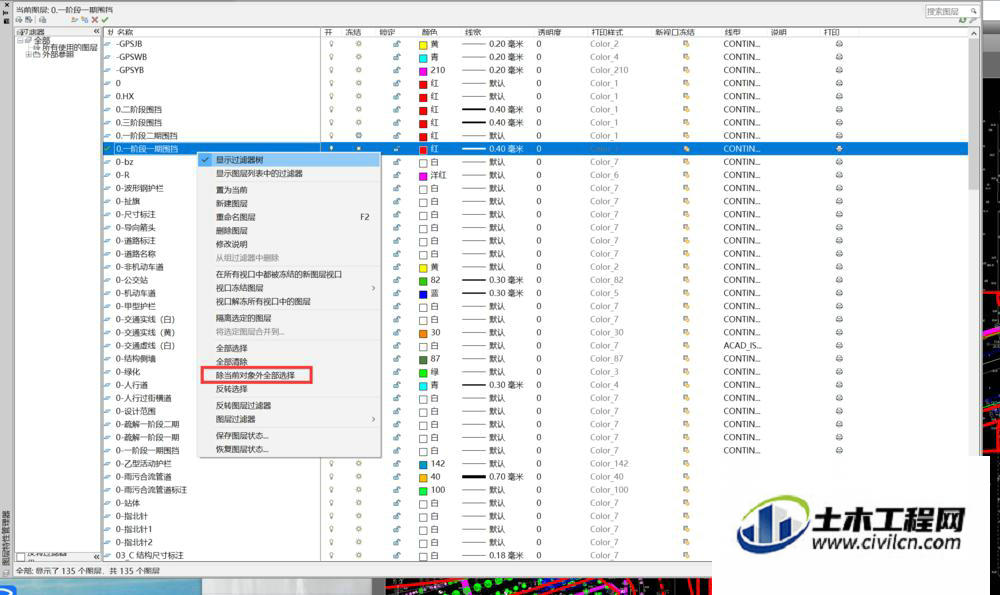Collapse the 全部 tree node
Screen dimensions: 1000x595
(x=20, y=40)
